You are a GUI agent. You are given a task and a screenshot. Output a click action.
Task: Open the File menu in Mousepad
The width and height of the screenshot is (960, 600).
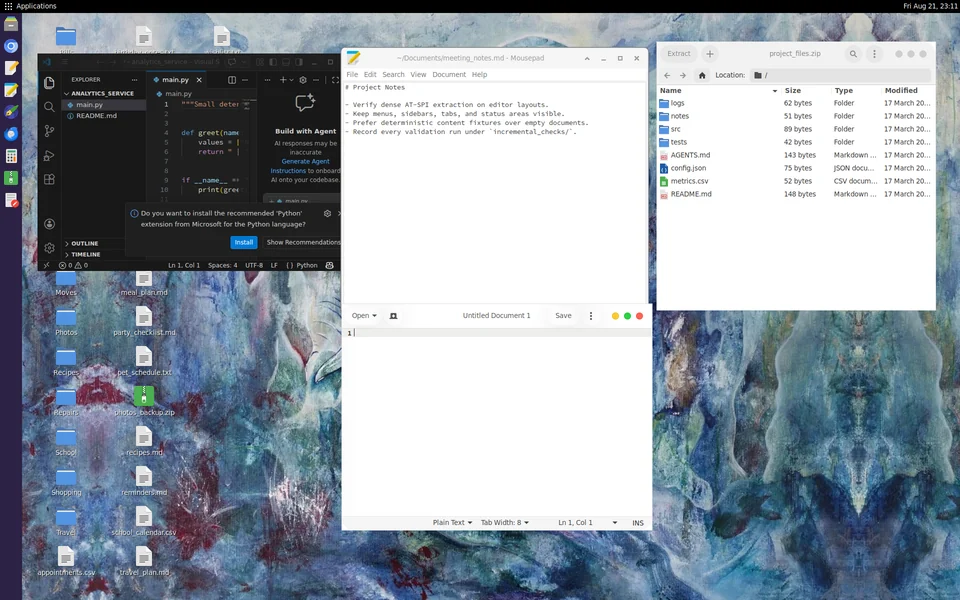pyautogui.click(x=352, y=75)
